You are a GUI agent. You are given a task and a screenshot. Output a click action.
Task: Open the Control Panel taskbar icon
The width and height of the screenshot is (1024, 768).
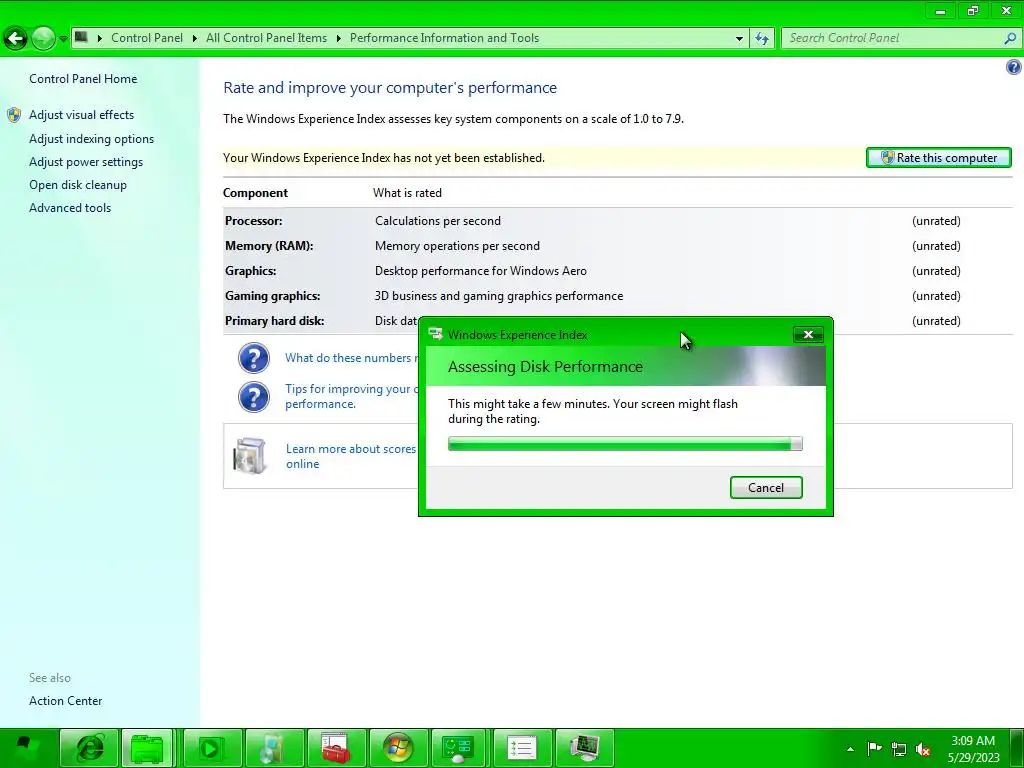click(458, 748)
